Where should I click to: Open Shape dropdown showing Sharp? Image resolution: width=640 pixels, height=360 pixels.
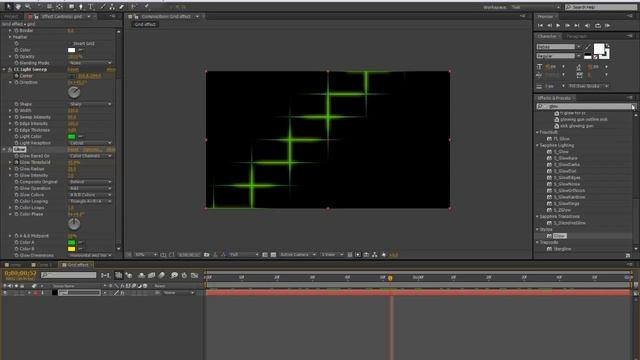tap(90, 104)
